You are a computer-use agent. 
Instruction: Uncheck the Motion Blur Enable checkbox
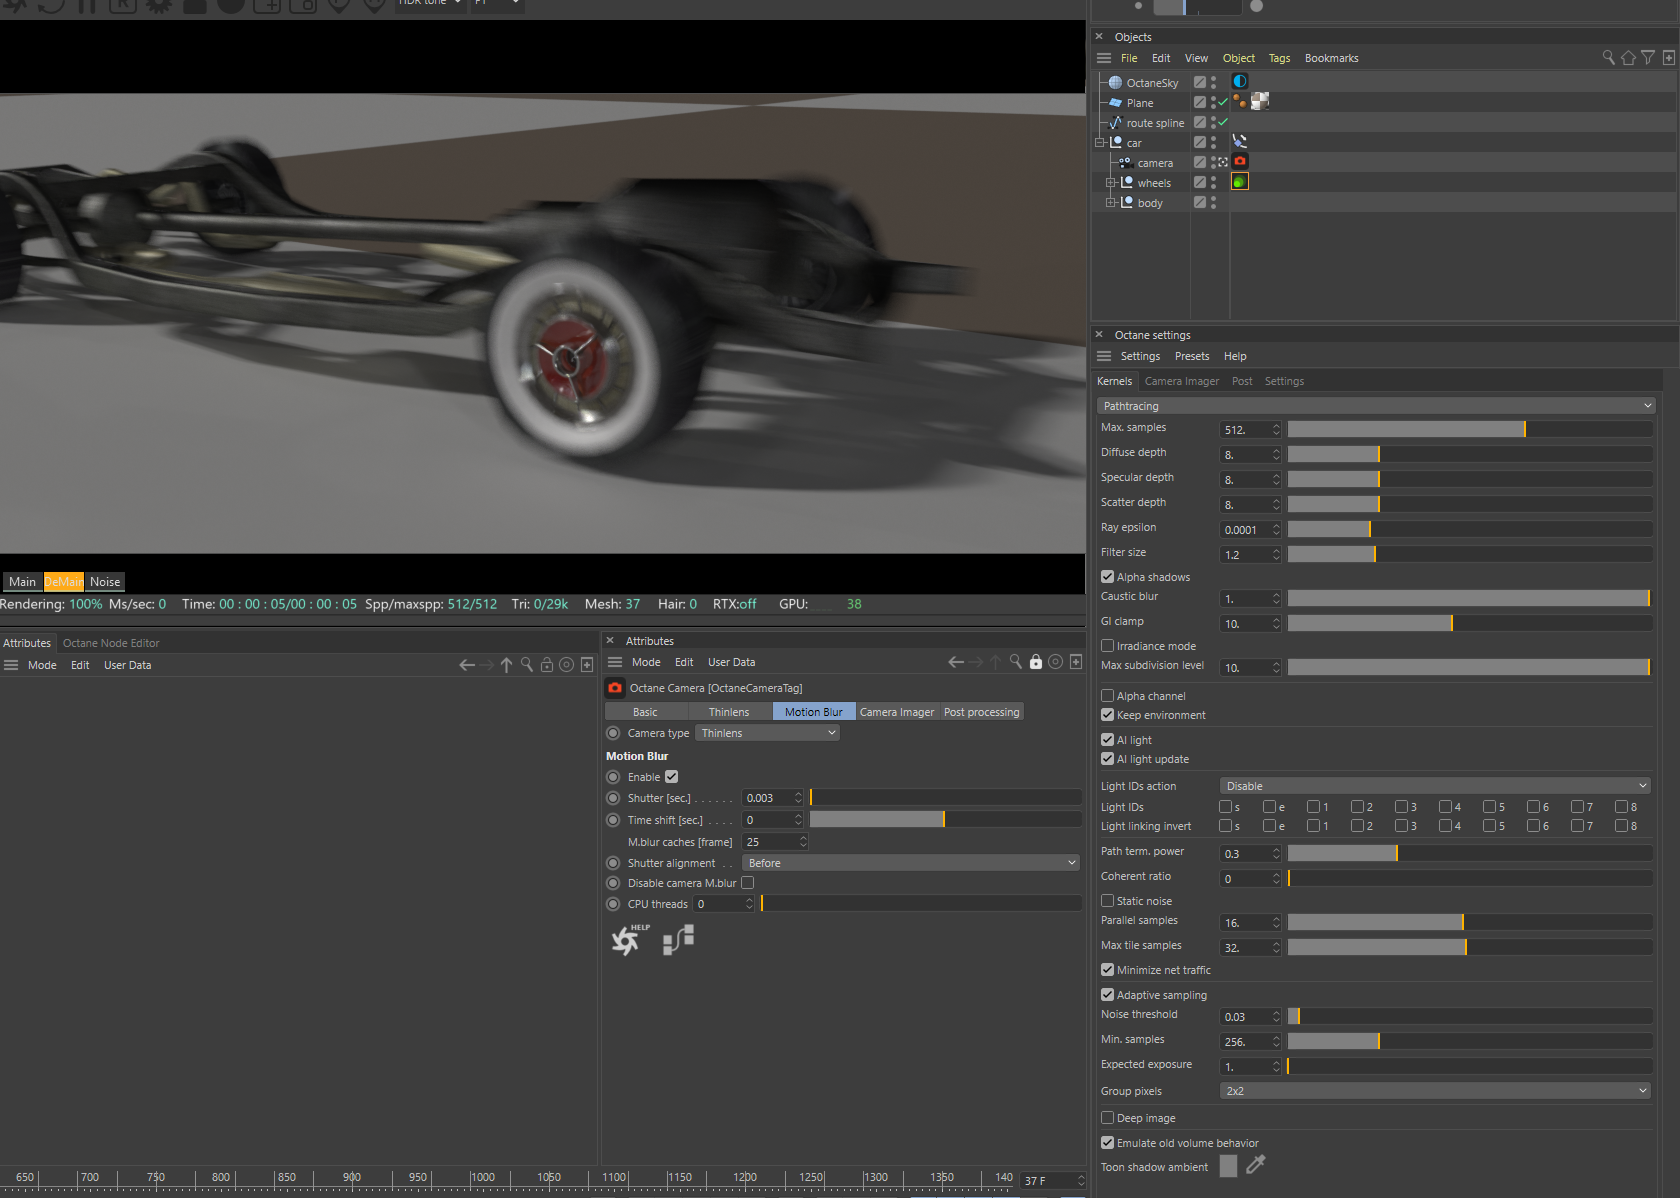[672, 777]
